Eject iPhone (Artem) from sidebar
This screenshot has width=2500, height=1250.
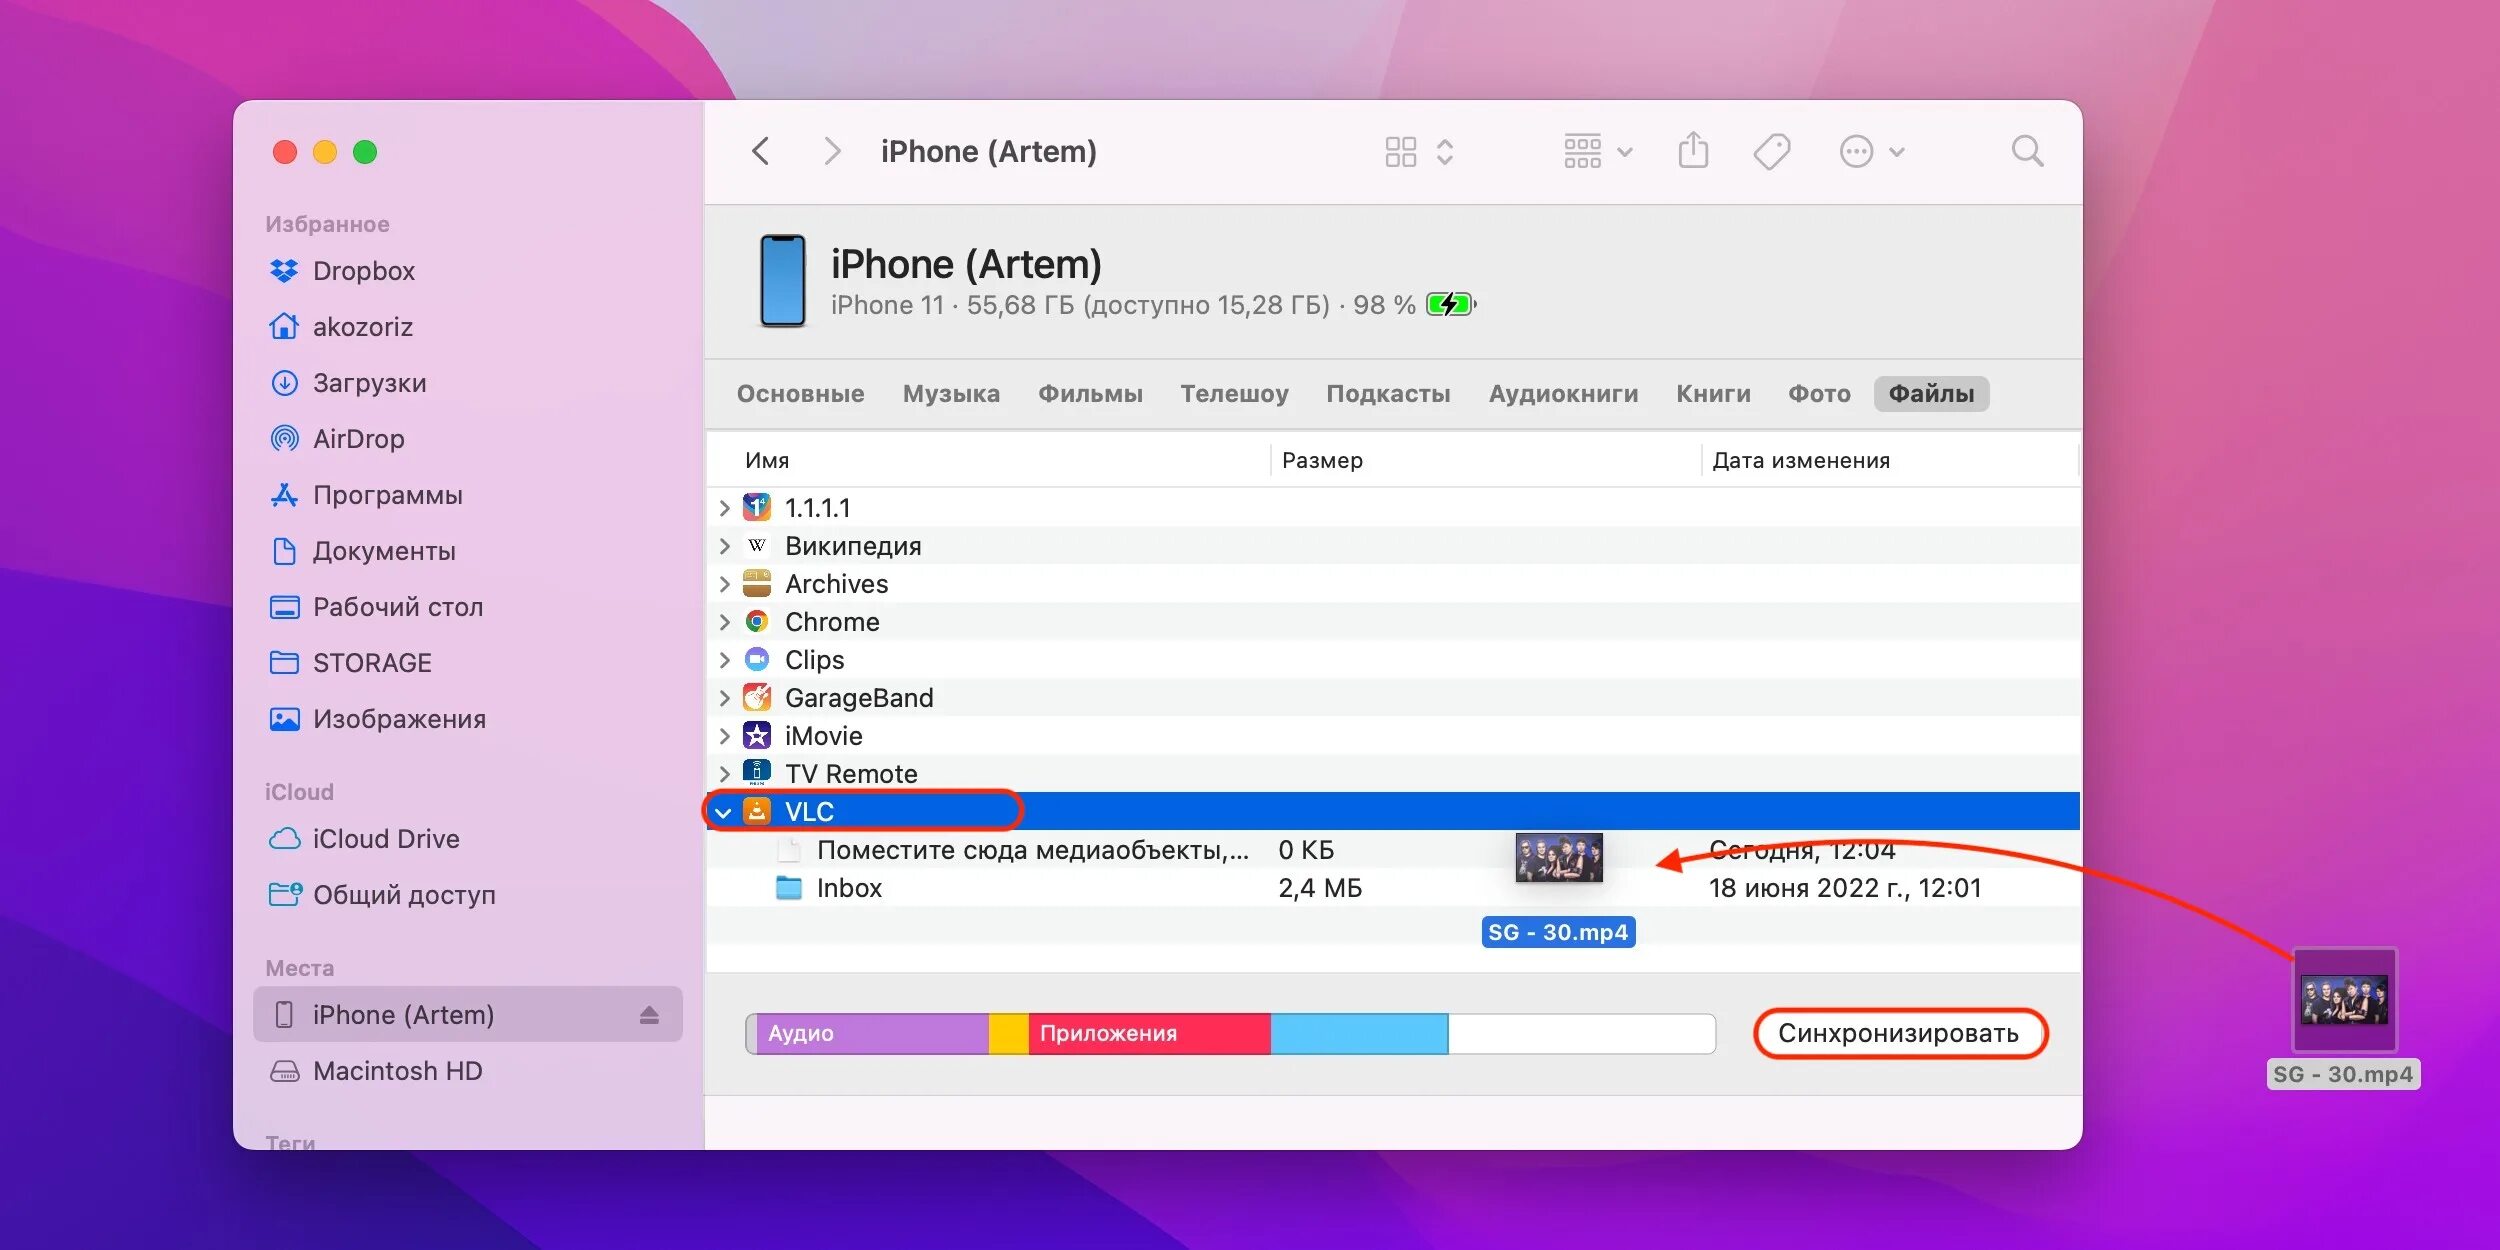[649, 1015]
